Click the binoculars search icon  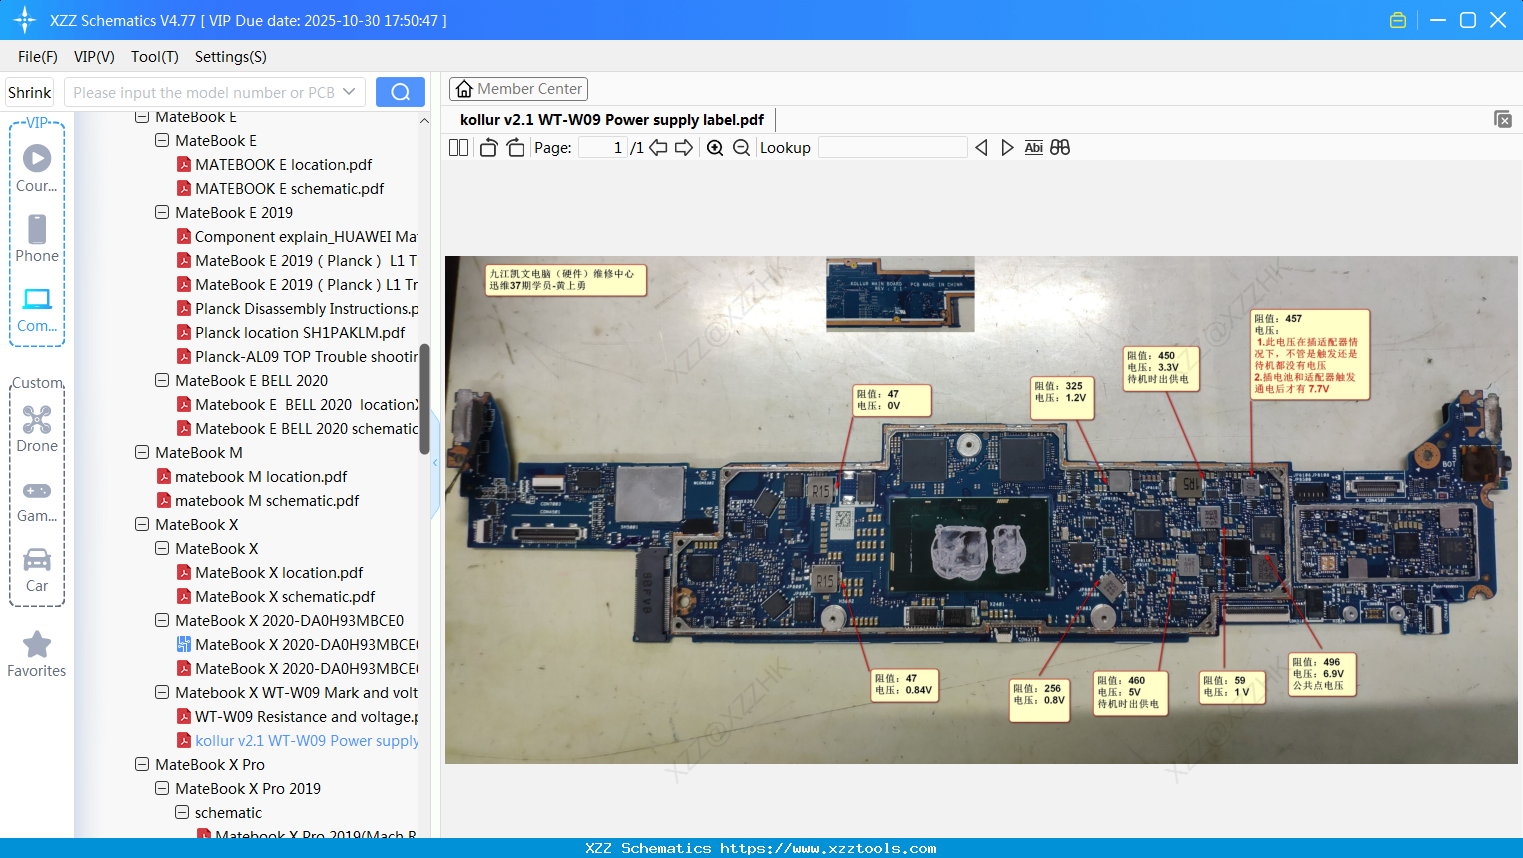point(1060,148)
